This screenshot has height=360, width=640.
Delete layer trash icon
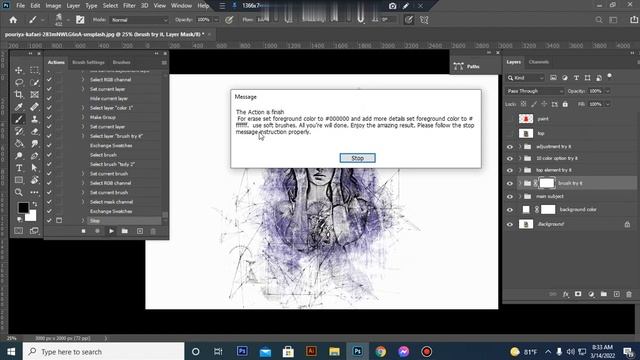pyautogui.click(x=629, y=294)
